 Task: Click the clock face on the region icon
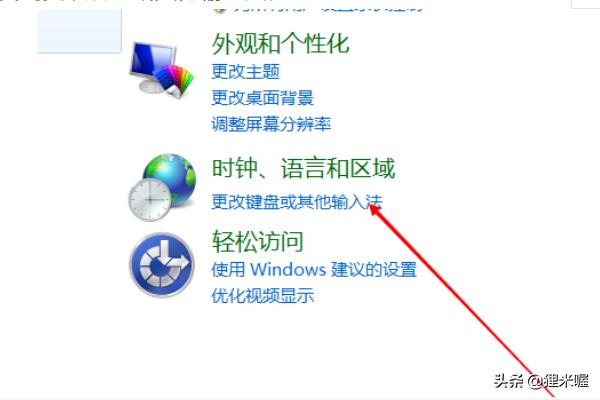tap(150, 199)
